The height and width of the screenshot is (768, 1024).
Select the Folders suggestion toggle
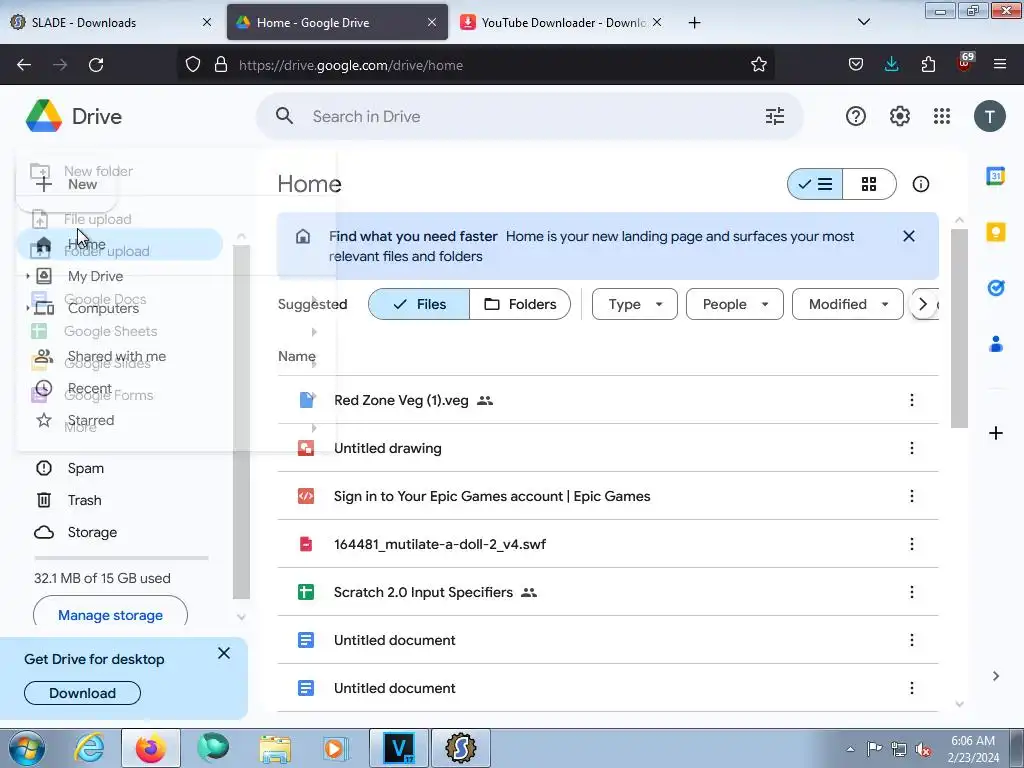pyautogui.click(x=520, y=304)
